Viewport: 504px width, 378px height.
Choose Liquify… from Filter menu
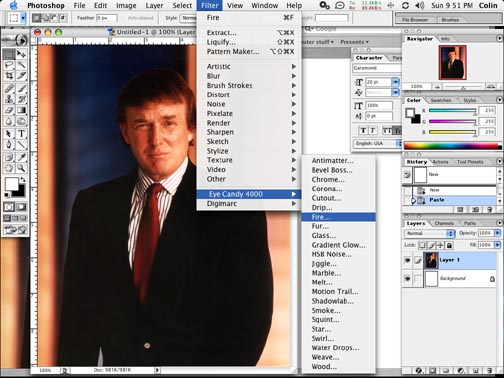pos(249,42)
